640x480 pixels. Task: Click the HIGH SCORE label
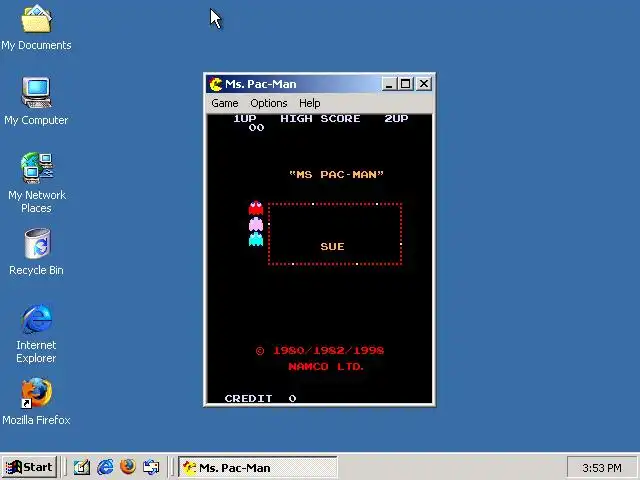coord(320,119)
